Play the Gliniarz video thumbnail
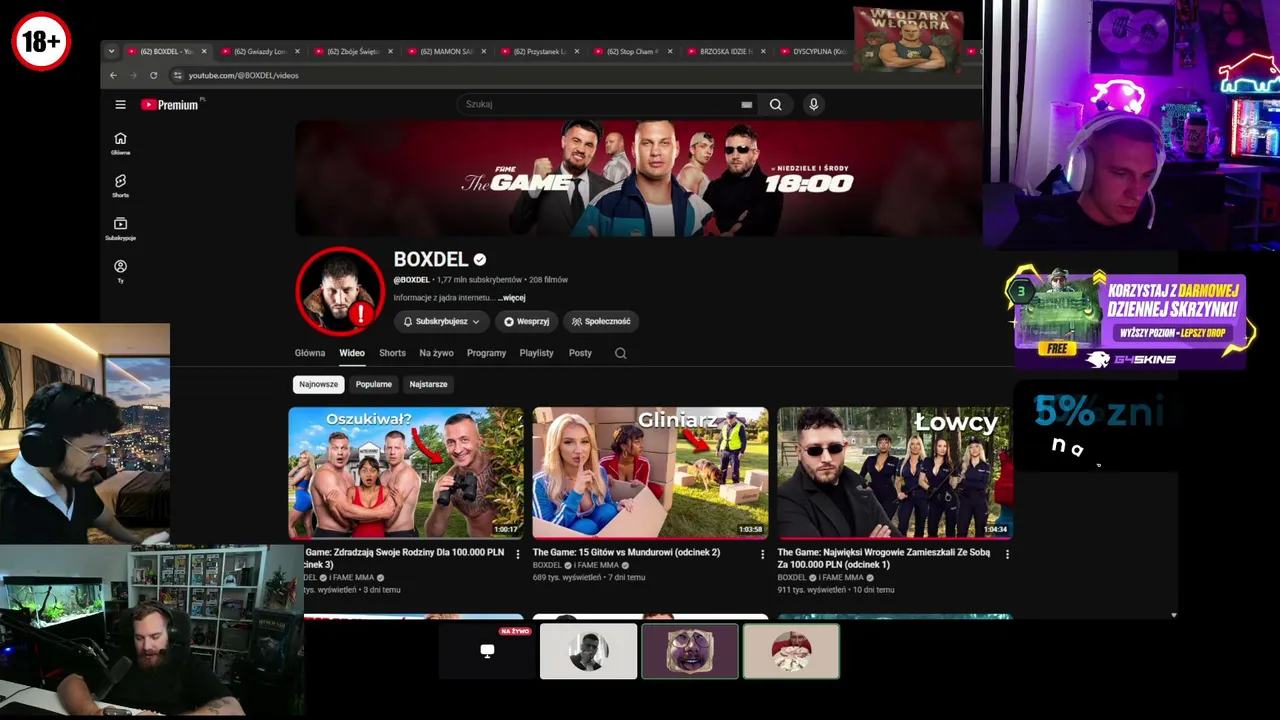The image size is (1280, 720). pos(650,472)
